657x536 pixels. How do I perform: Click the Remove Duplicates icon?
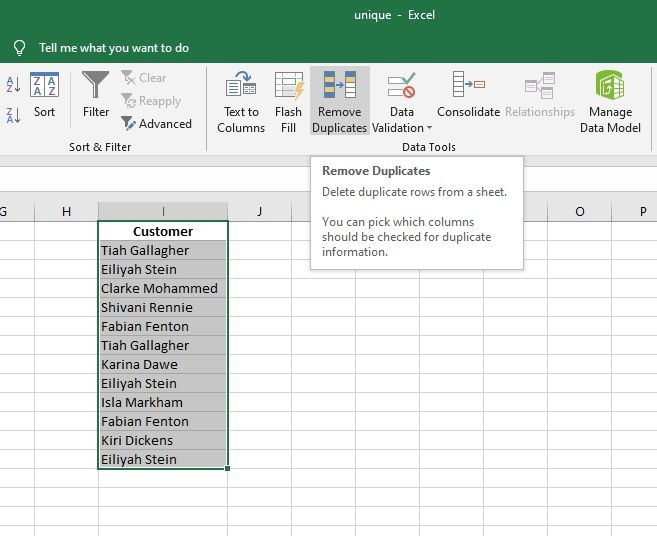(x=339, y=87)
